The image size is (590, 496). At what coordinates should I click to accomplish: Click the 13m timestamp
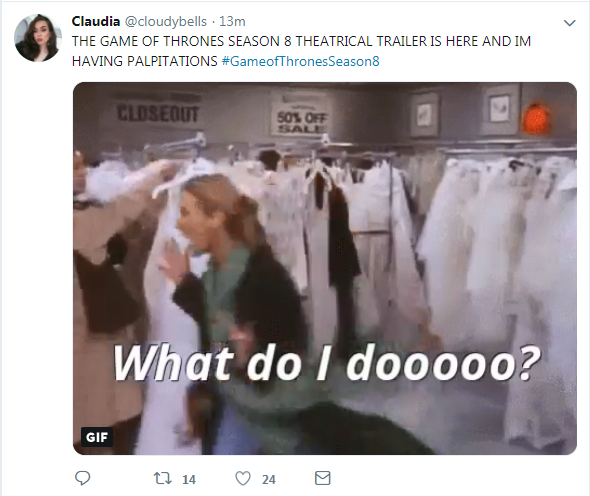tap(232, 21)
